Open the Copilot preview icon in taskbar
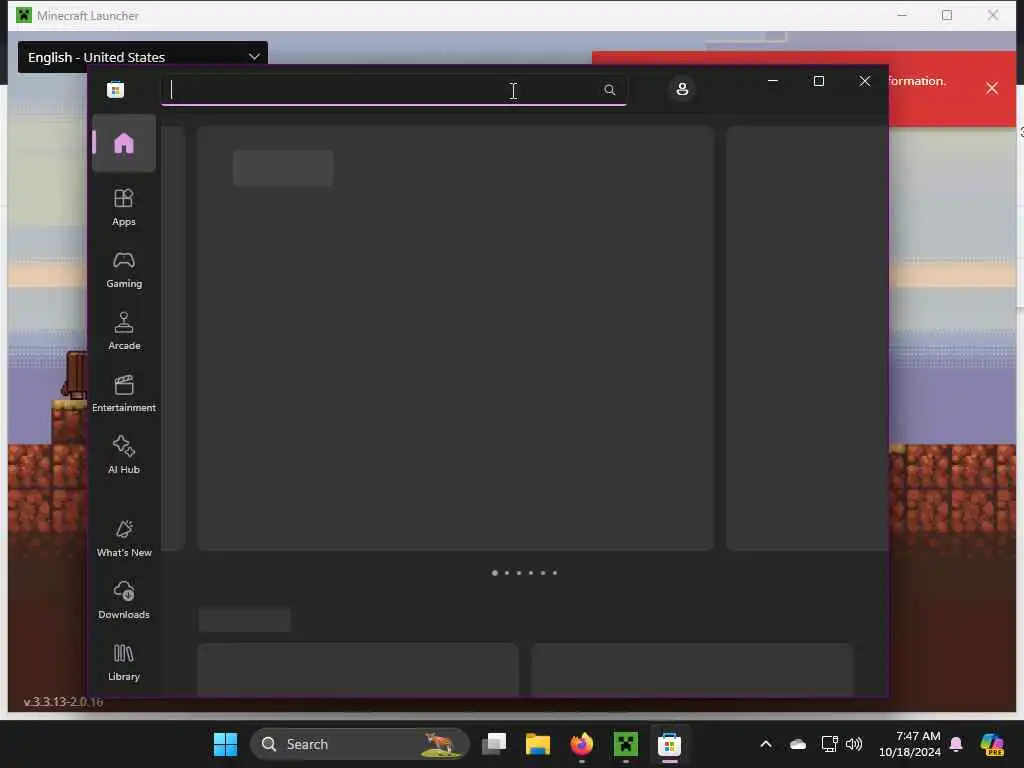 (991, 744)
